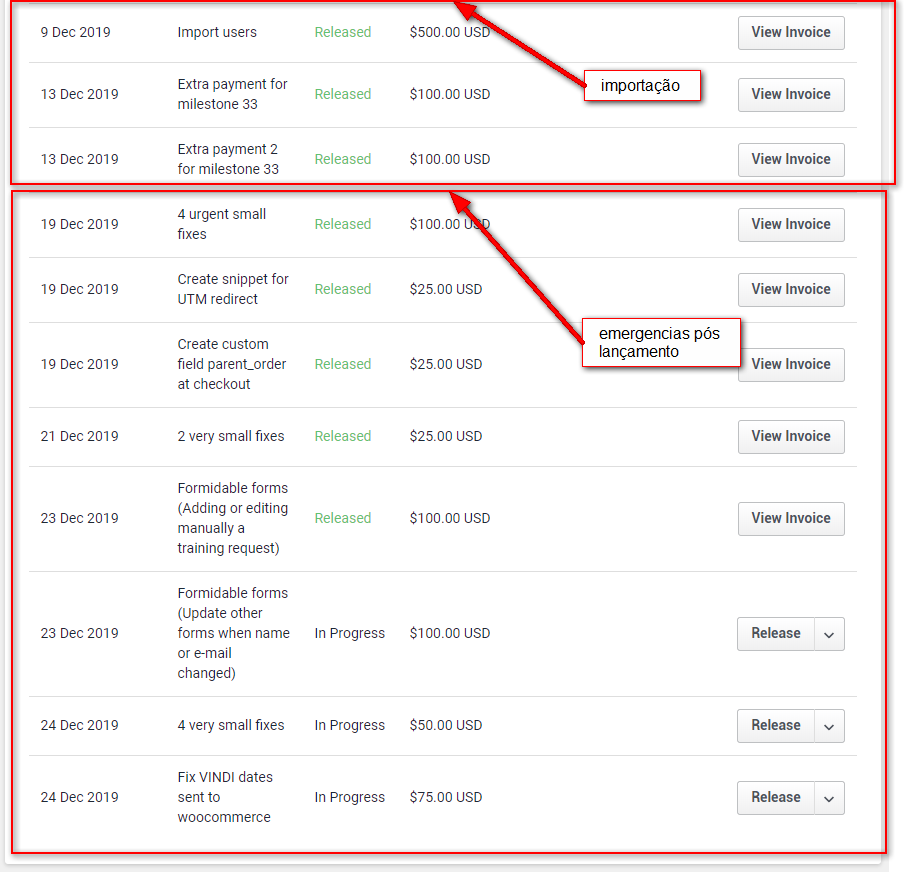906x872 pixels.
Task: Release payment for Fix VINDI dates
Action: coord(776,797)
